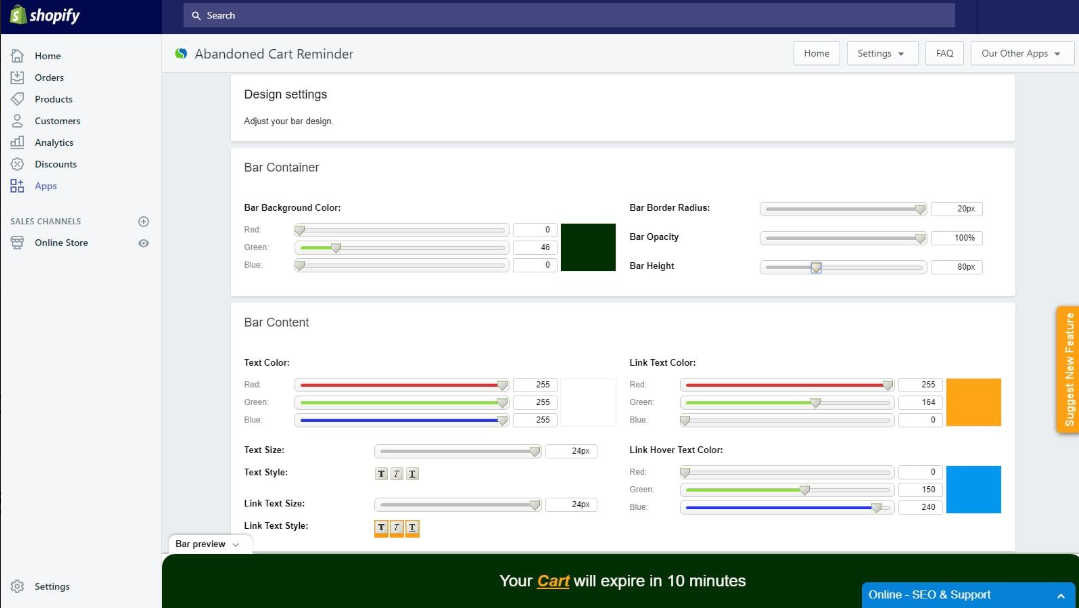Click the Link Hover Blue 240 field

[x=920, y=507]
